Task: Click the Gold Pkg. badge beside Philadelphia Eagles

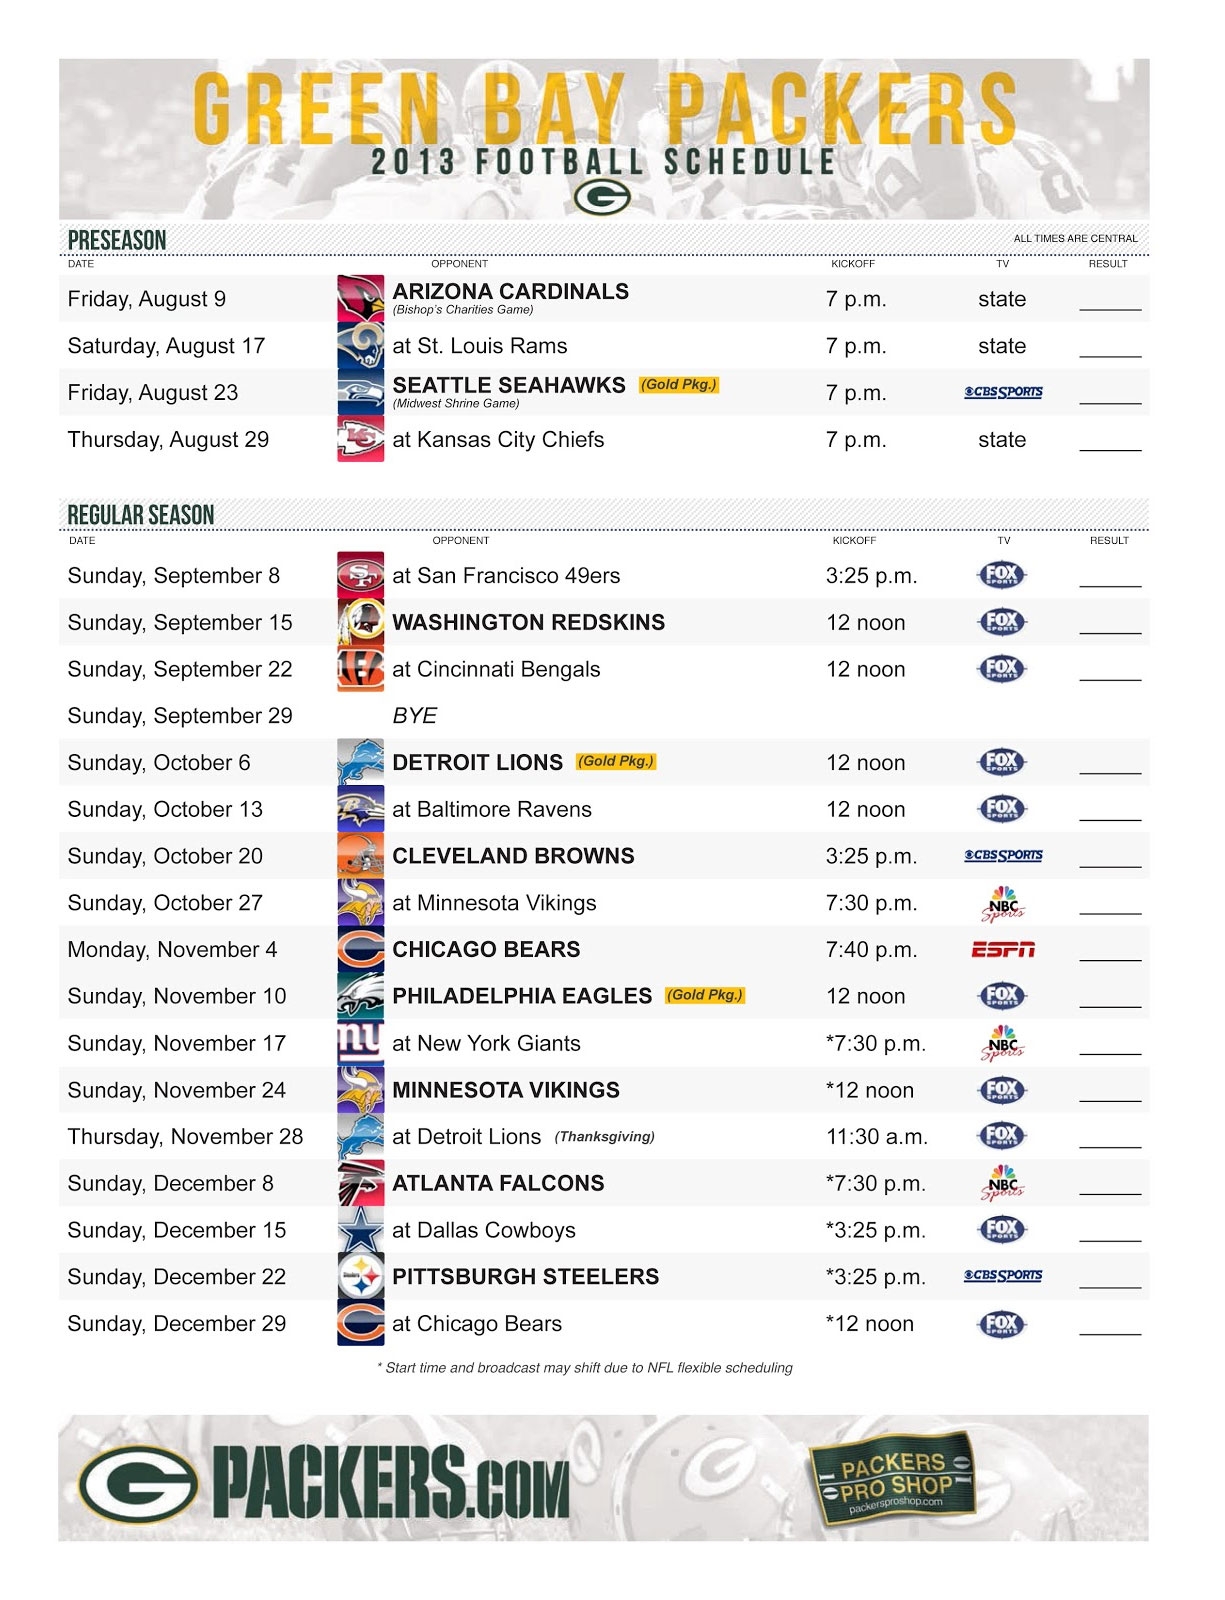Action: (x=705, y=995)
